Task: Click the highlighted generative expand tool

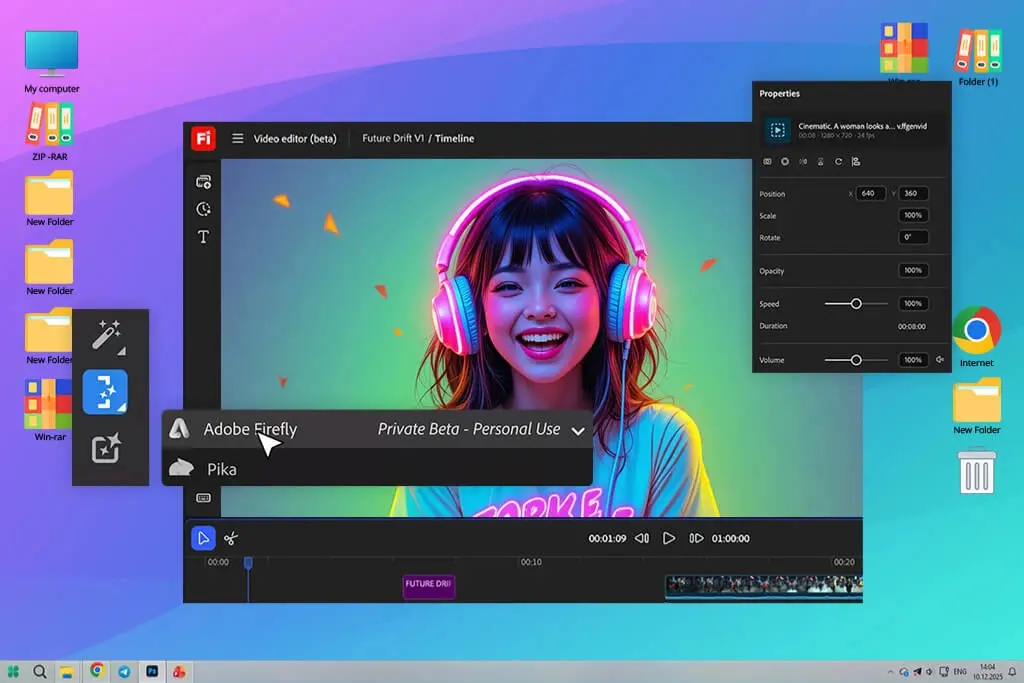Action: point(105,392)
